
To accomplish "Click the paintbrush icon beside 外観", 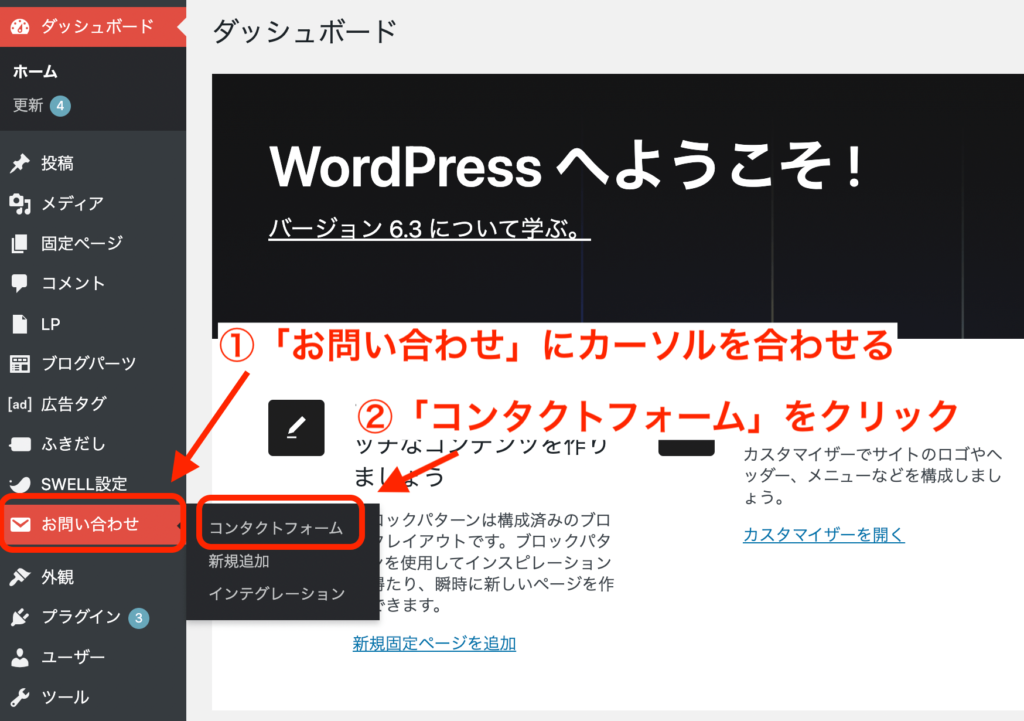I will pos(20,577).
